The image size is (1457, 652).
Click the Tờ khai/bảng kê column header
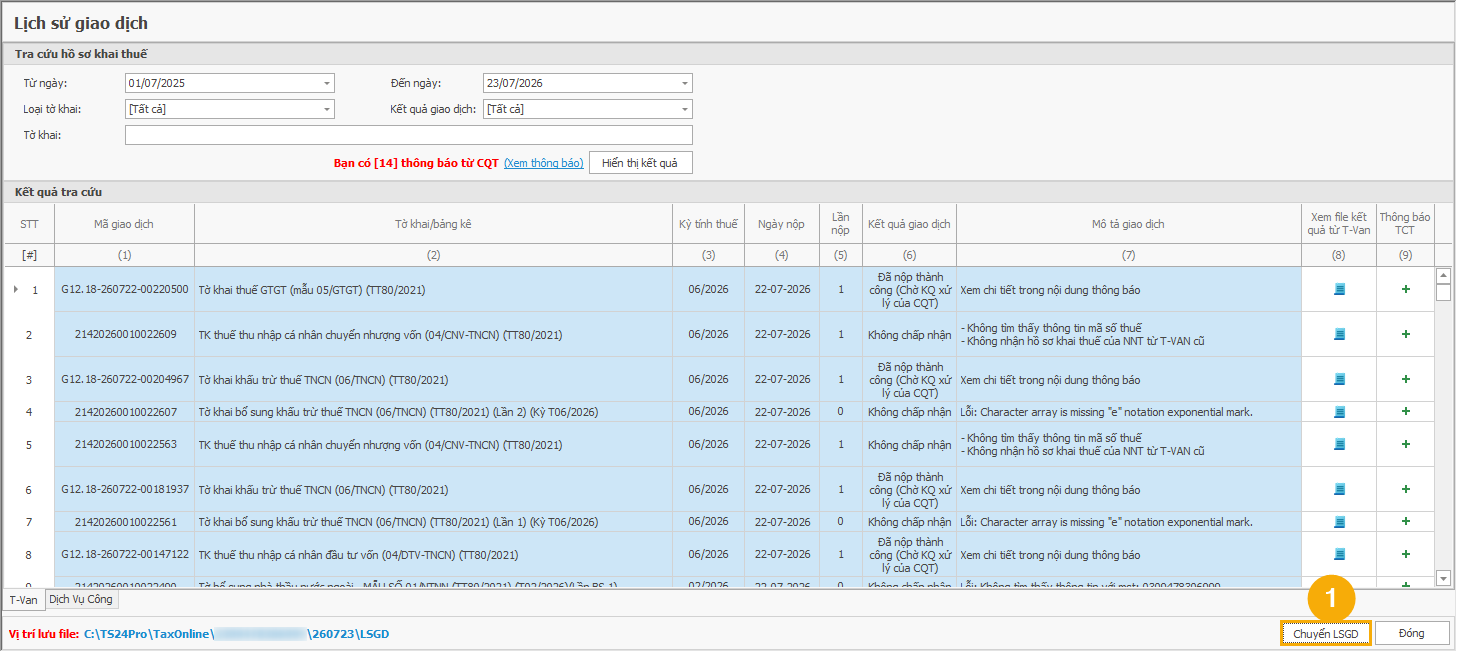pyautogui.click(x=433, y=224)
